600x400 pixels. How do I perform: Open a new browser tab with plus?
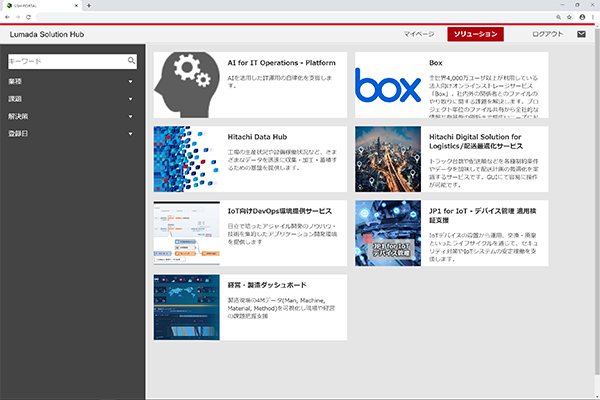tap(89, 5)
